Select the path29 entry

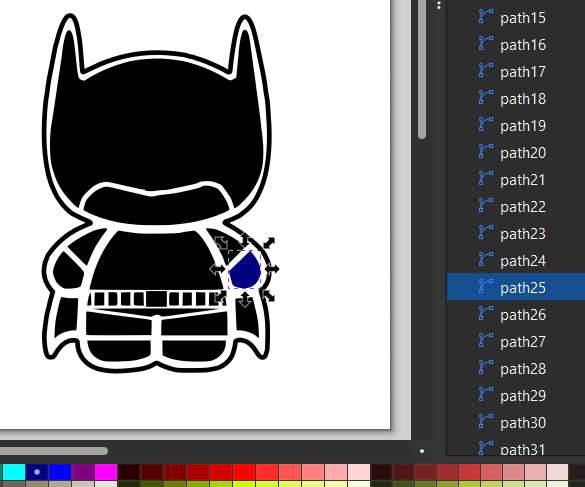click(x=516, y=396)
